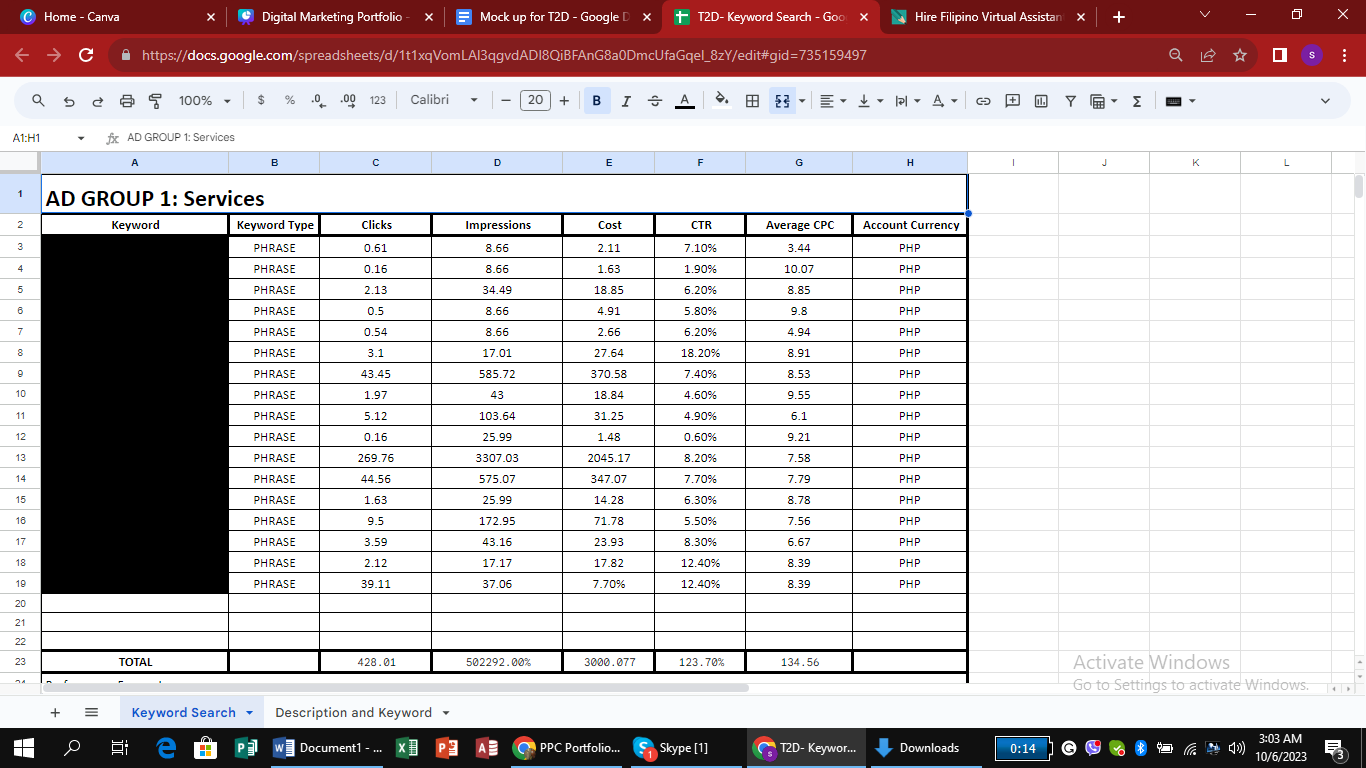Toggle italic formatting

pos(626,101)
